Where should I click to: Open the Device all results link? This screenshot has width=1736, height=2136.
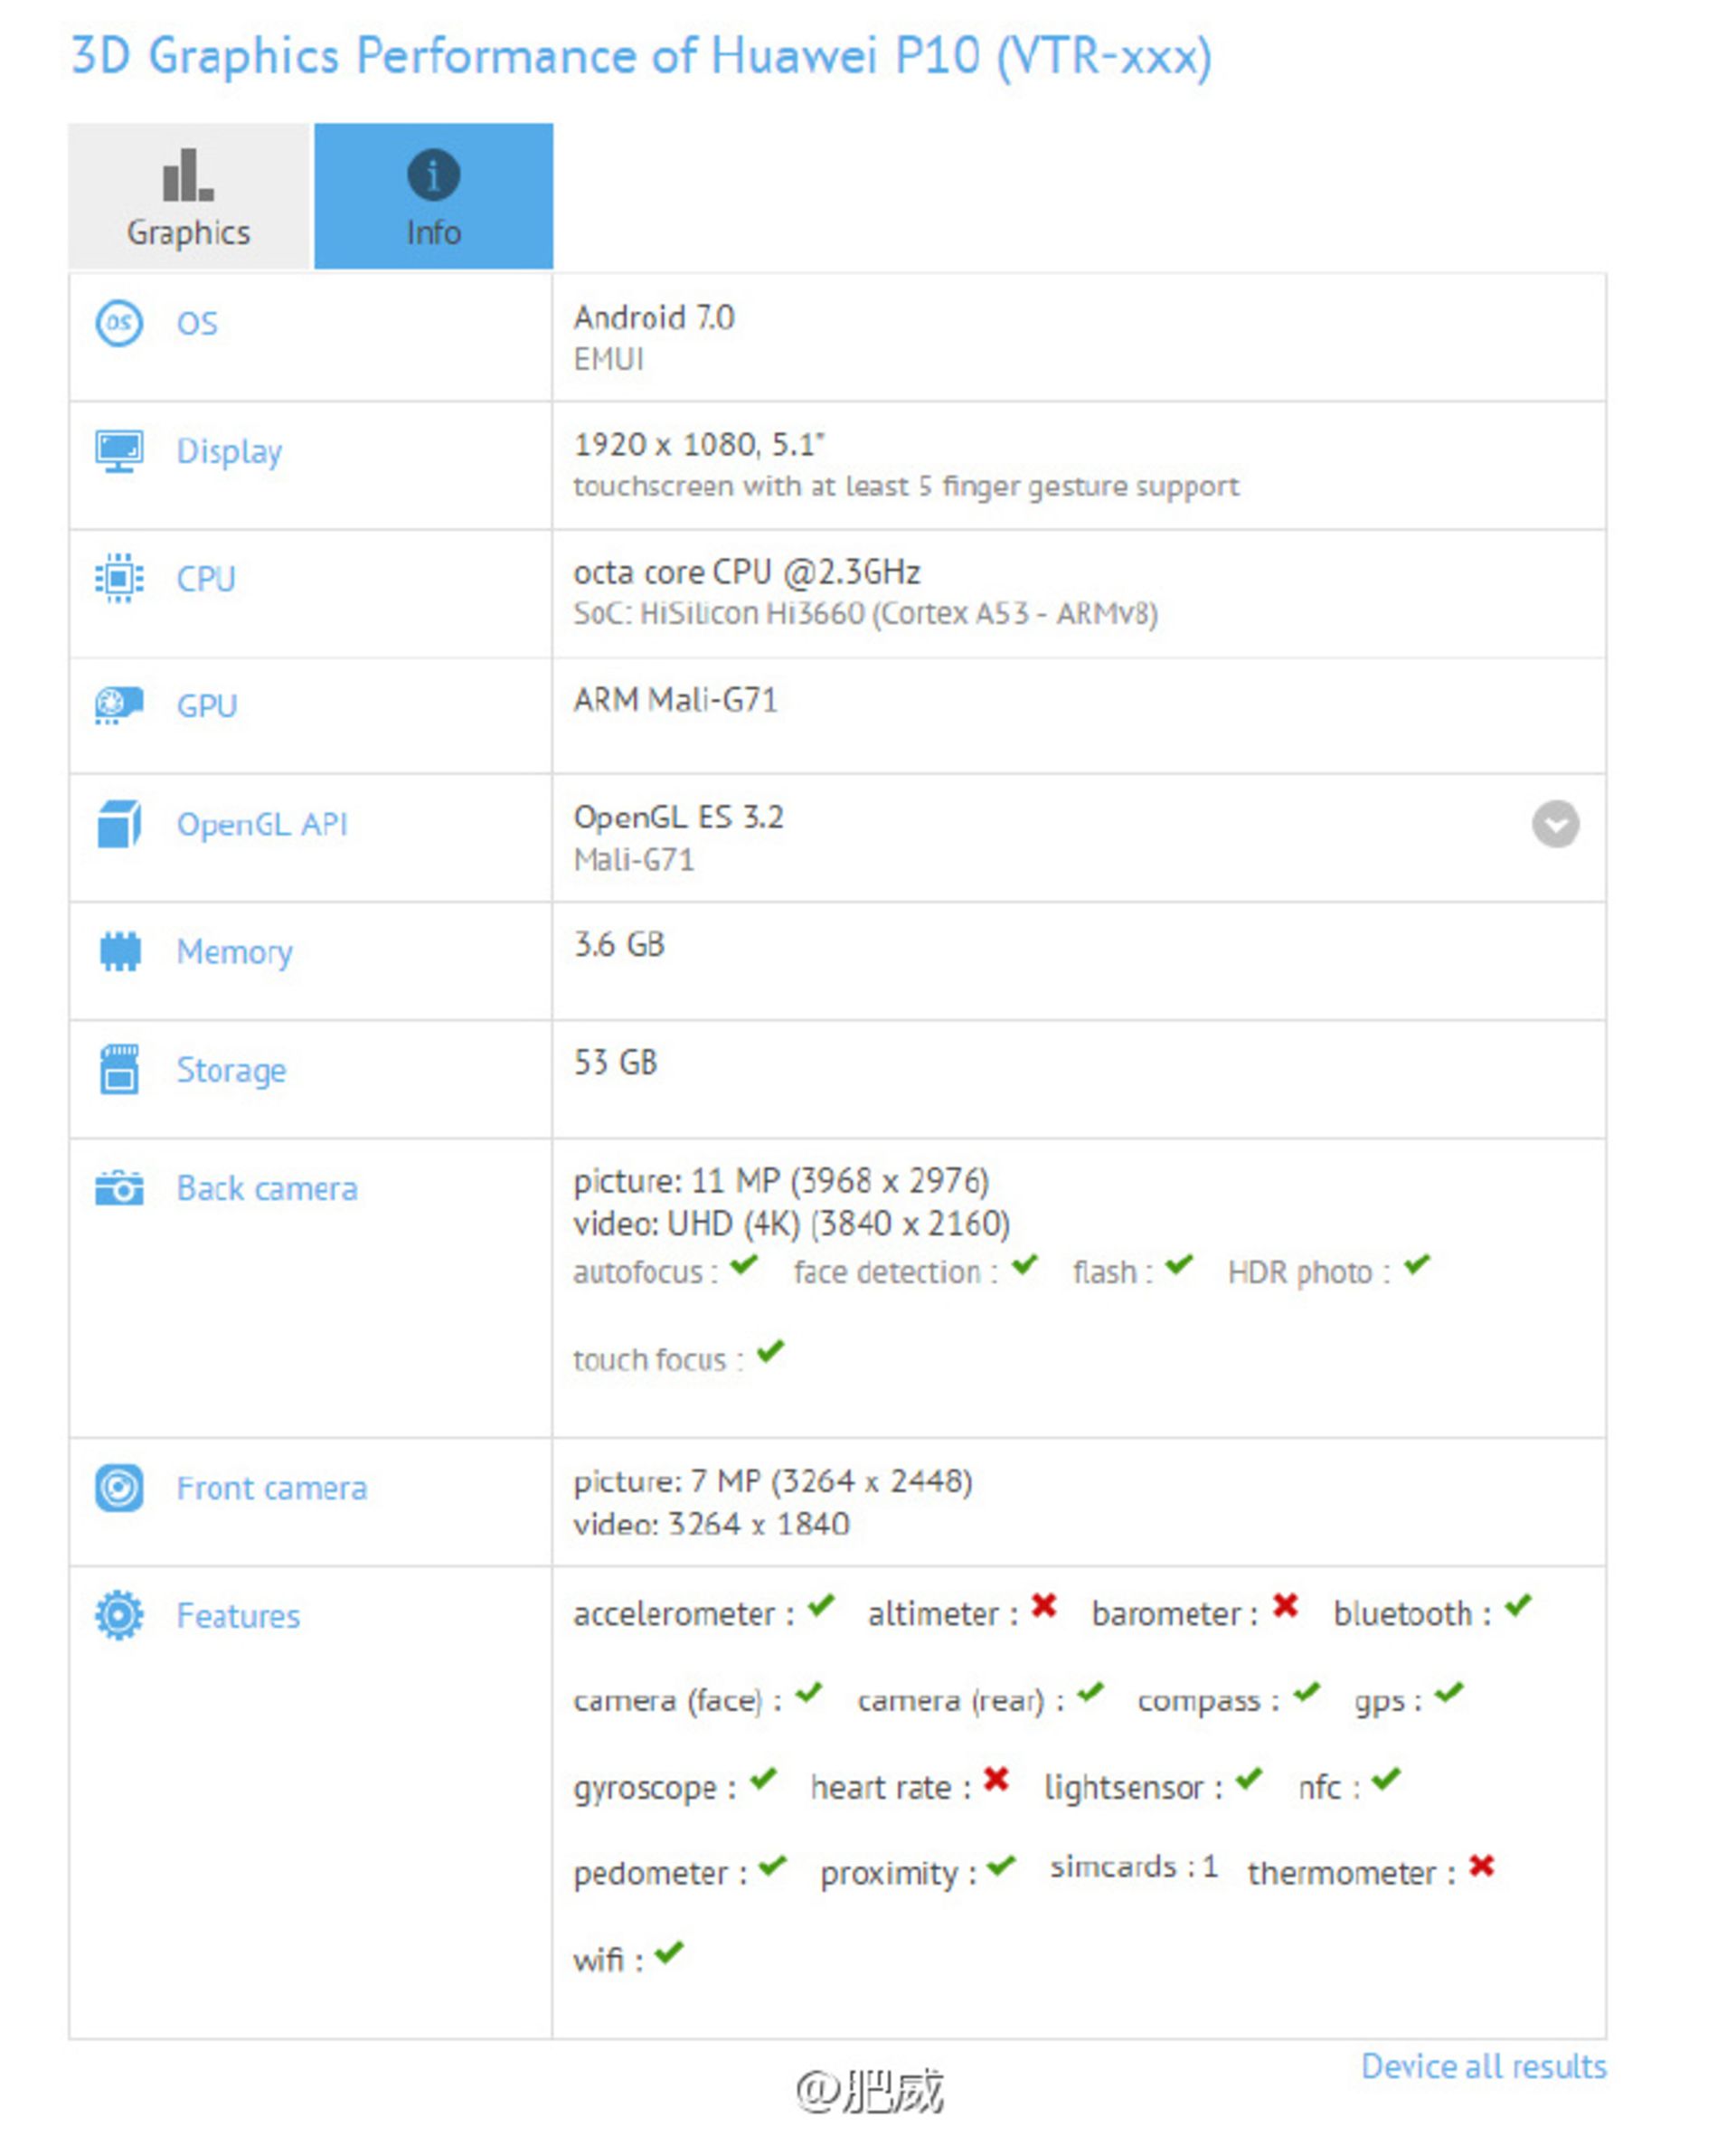[1483, 2066]
